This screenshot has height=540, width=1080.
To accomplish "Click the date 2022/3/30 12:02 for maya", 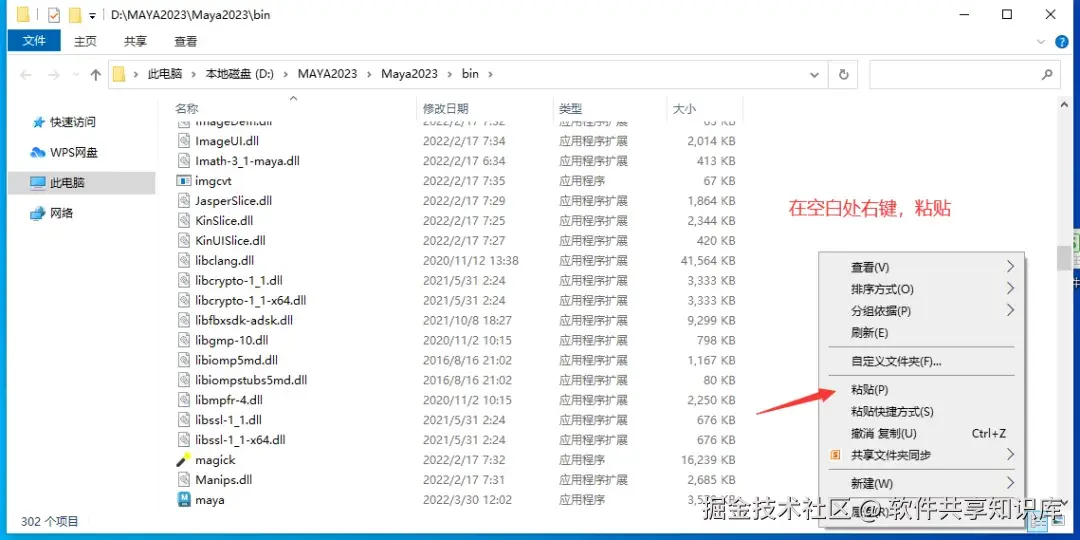I will pos(467,499).
